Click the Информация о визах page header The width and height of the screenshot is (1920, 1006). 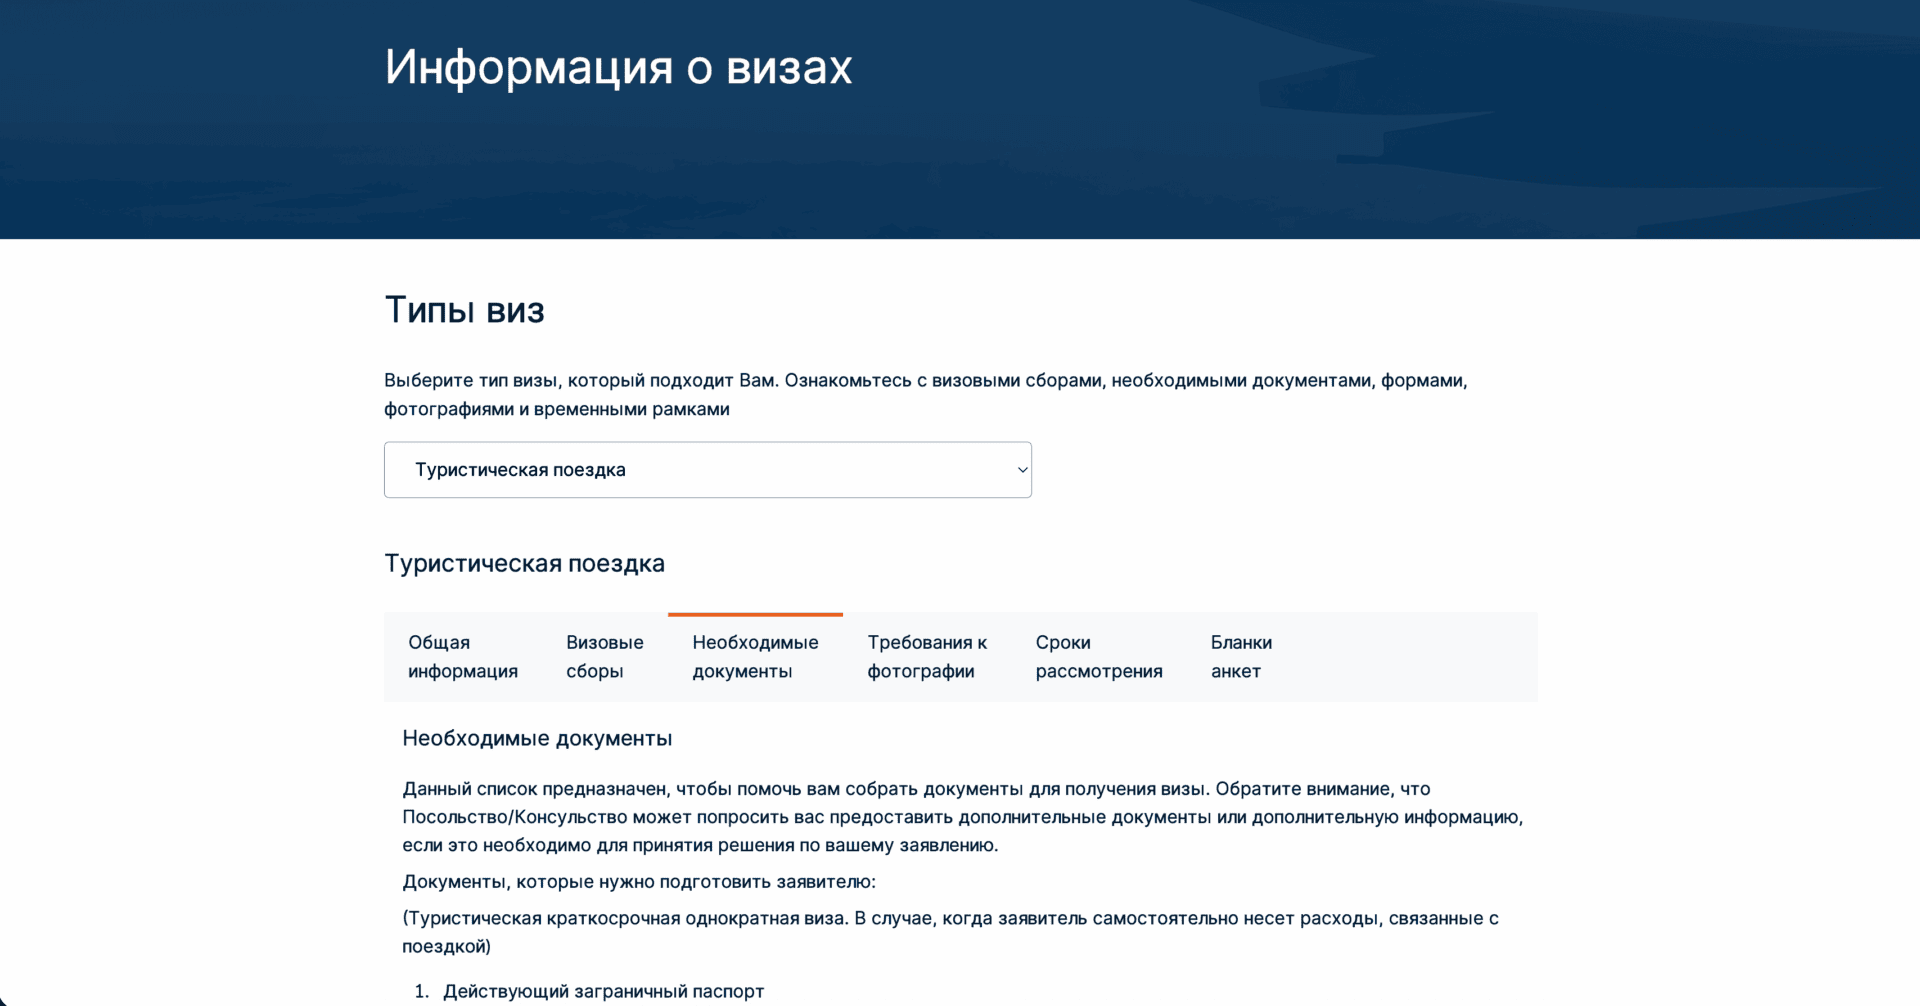[619, 66]
